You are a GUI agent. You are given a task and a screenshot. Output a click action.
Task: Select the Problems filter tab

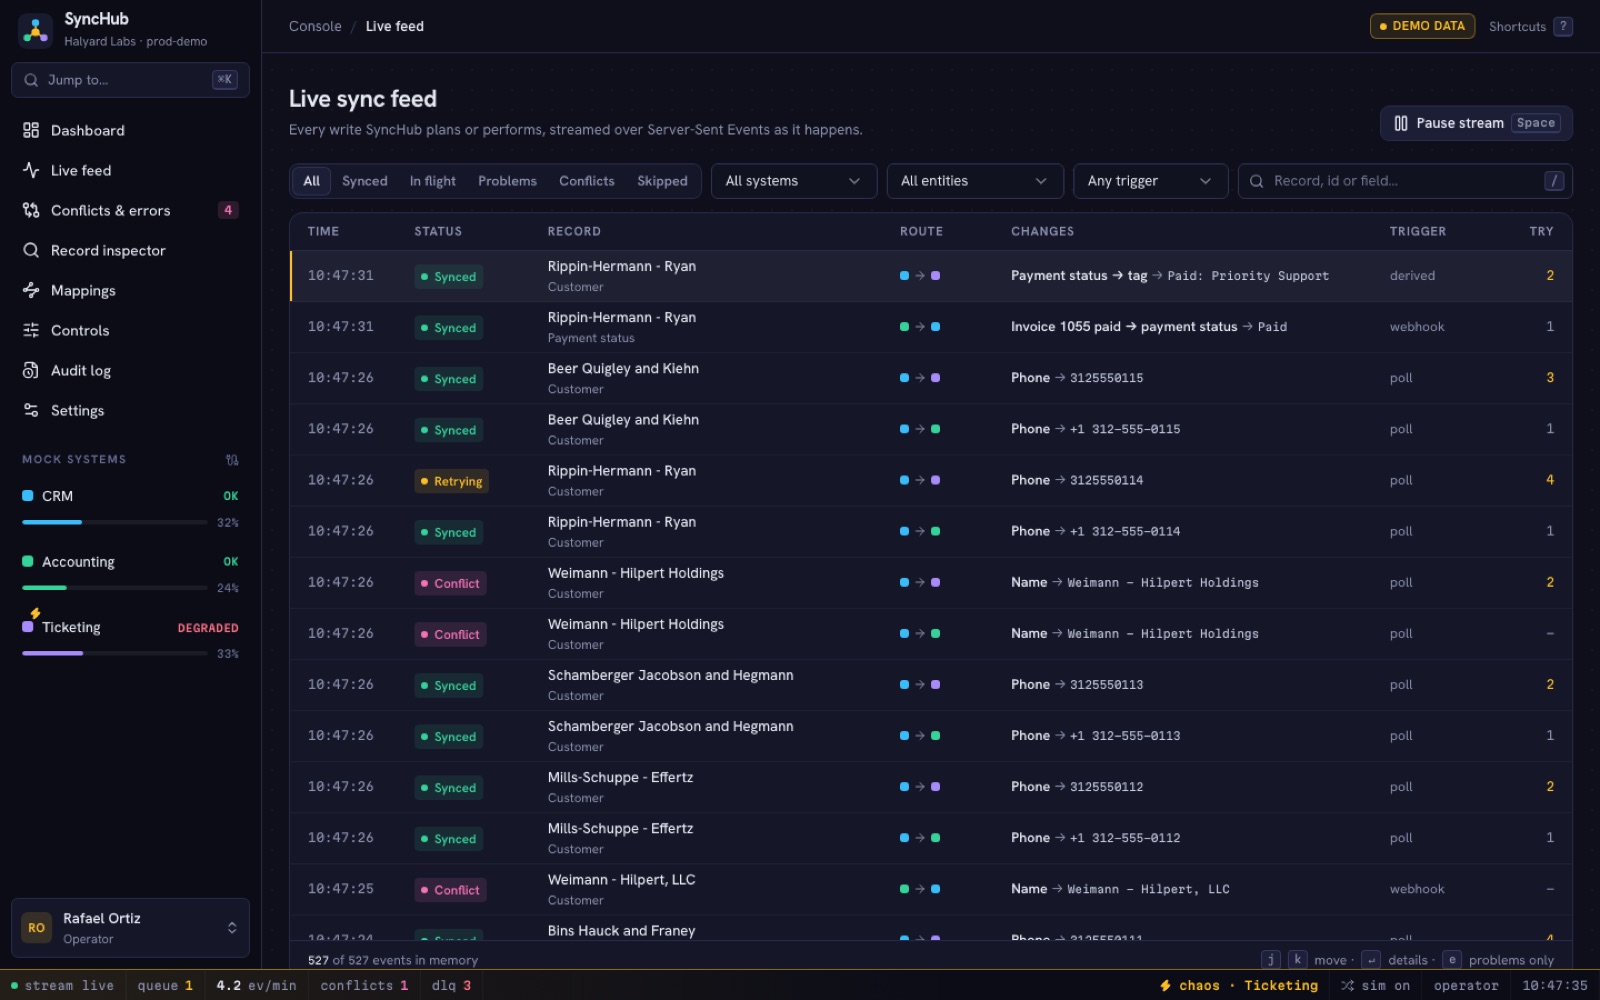507,181
